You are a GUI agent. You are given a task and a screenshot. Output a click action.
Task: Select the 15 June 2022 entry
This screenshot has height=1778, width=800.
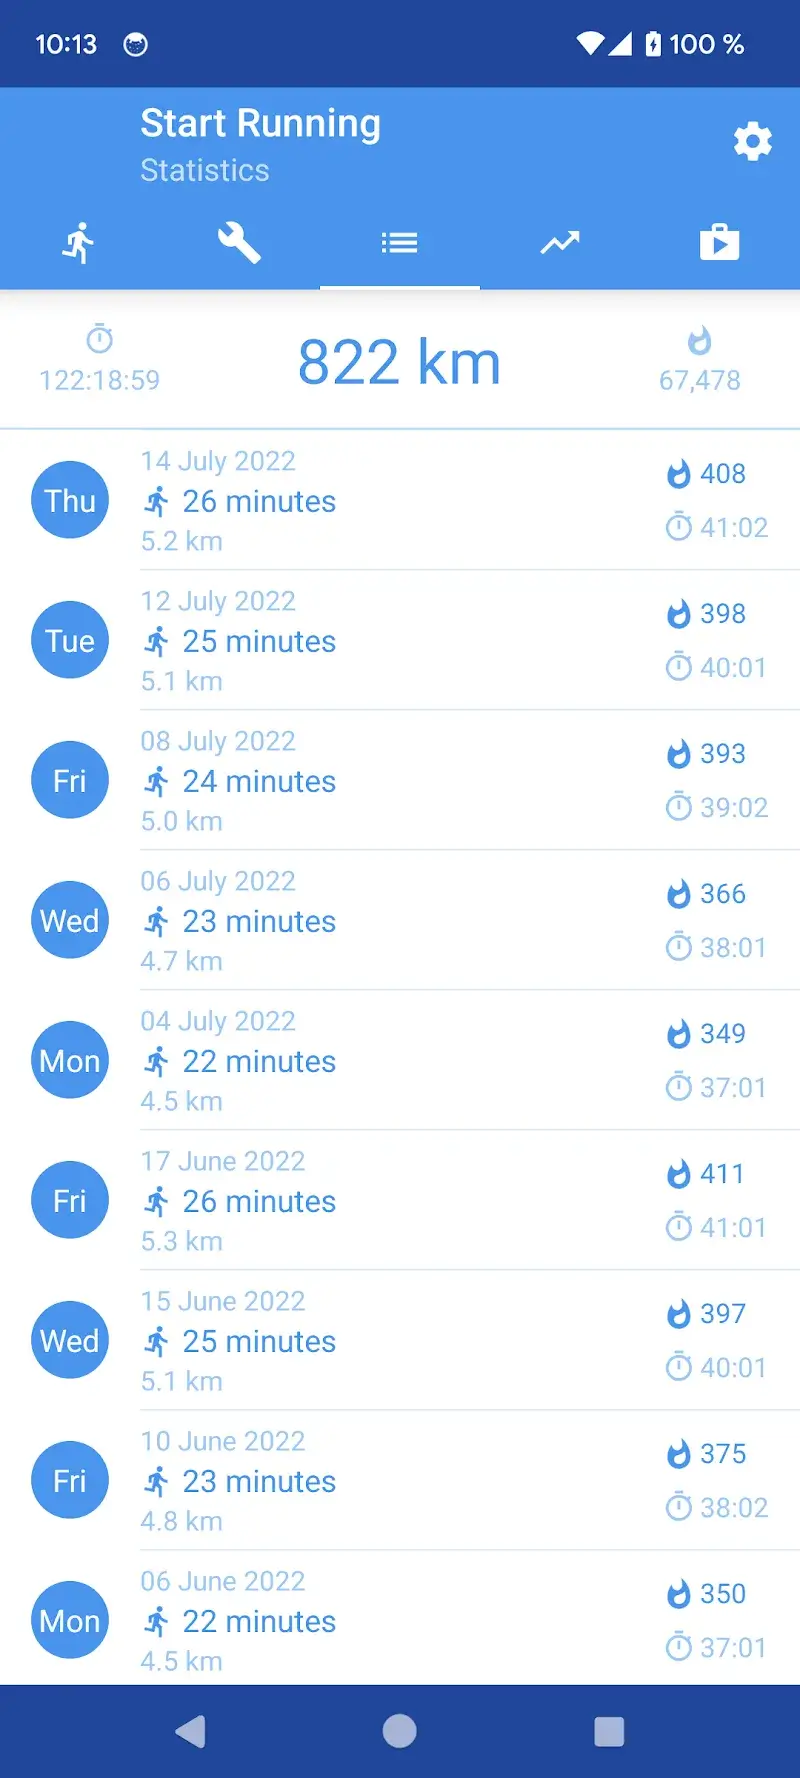click(x=400, y=1340)
